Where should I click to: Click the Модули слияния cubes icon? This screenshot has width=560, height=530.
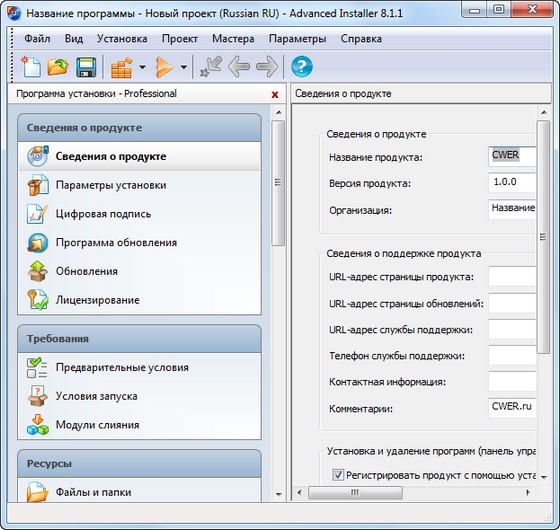pos(38,424)
